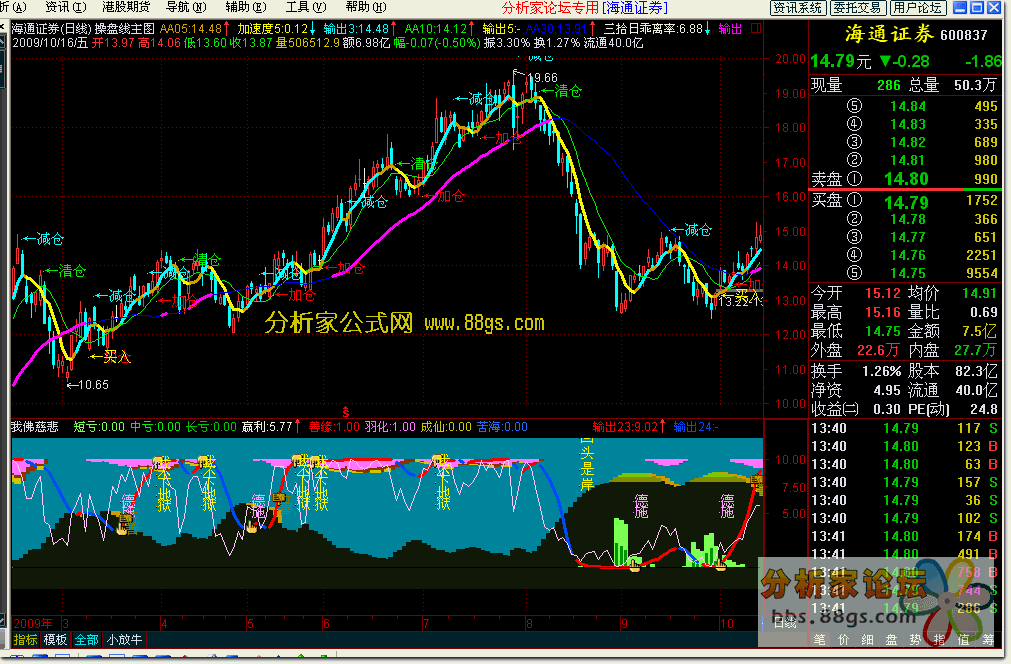Click the 资讯系统 button
The width and height of the screenshot is (1011, 664).
point(798,8)
